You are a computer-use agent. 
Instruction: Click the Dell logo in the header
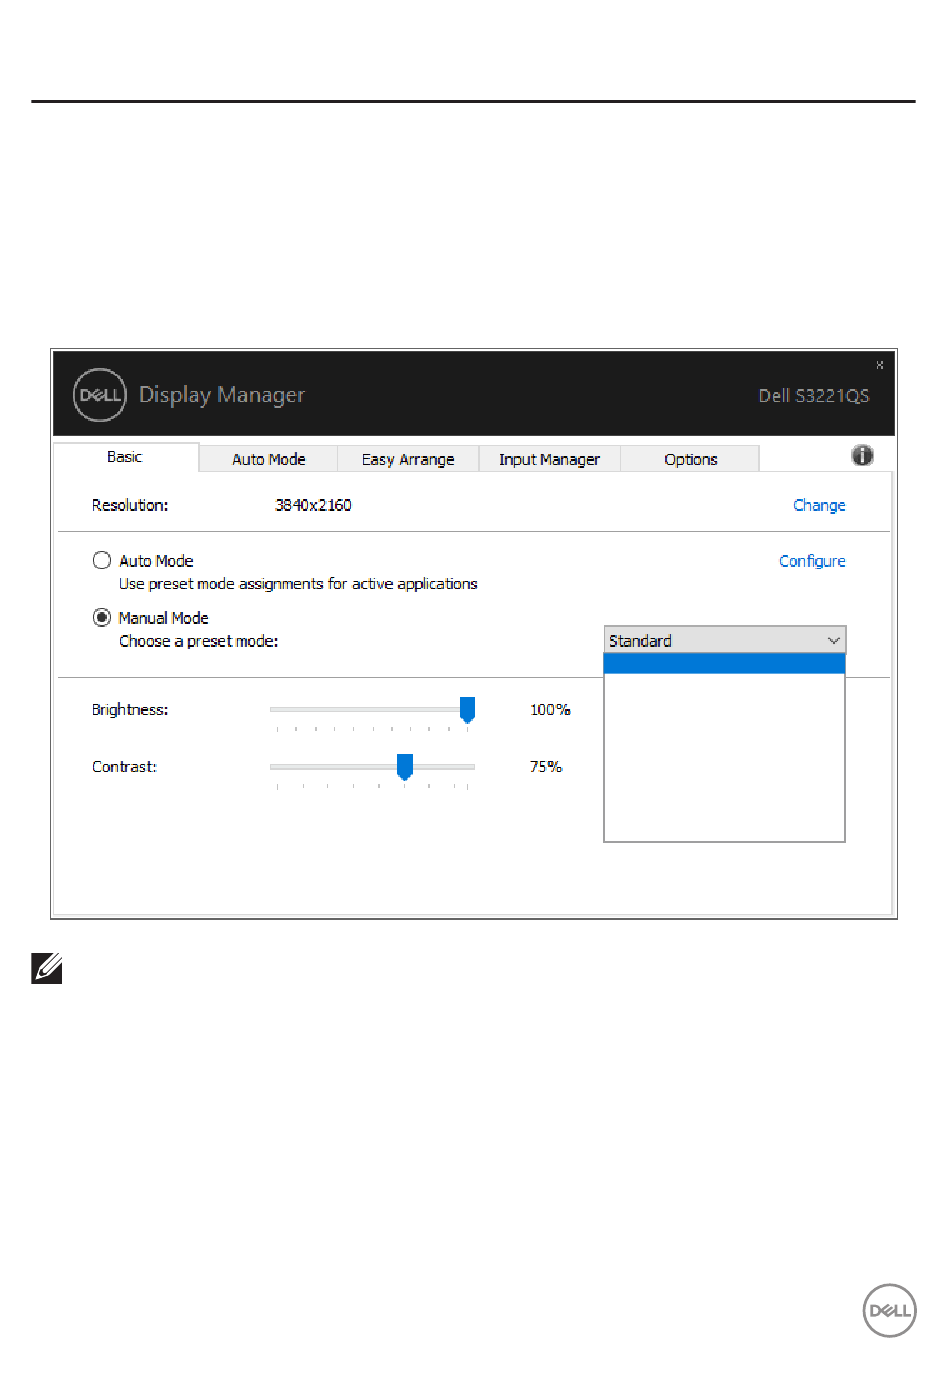coord(100,395)
